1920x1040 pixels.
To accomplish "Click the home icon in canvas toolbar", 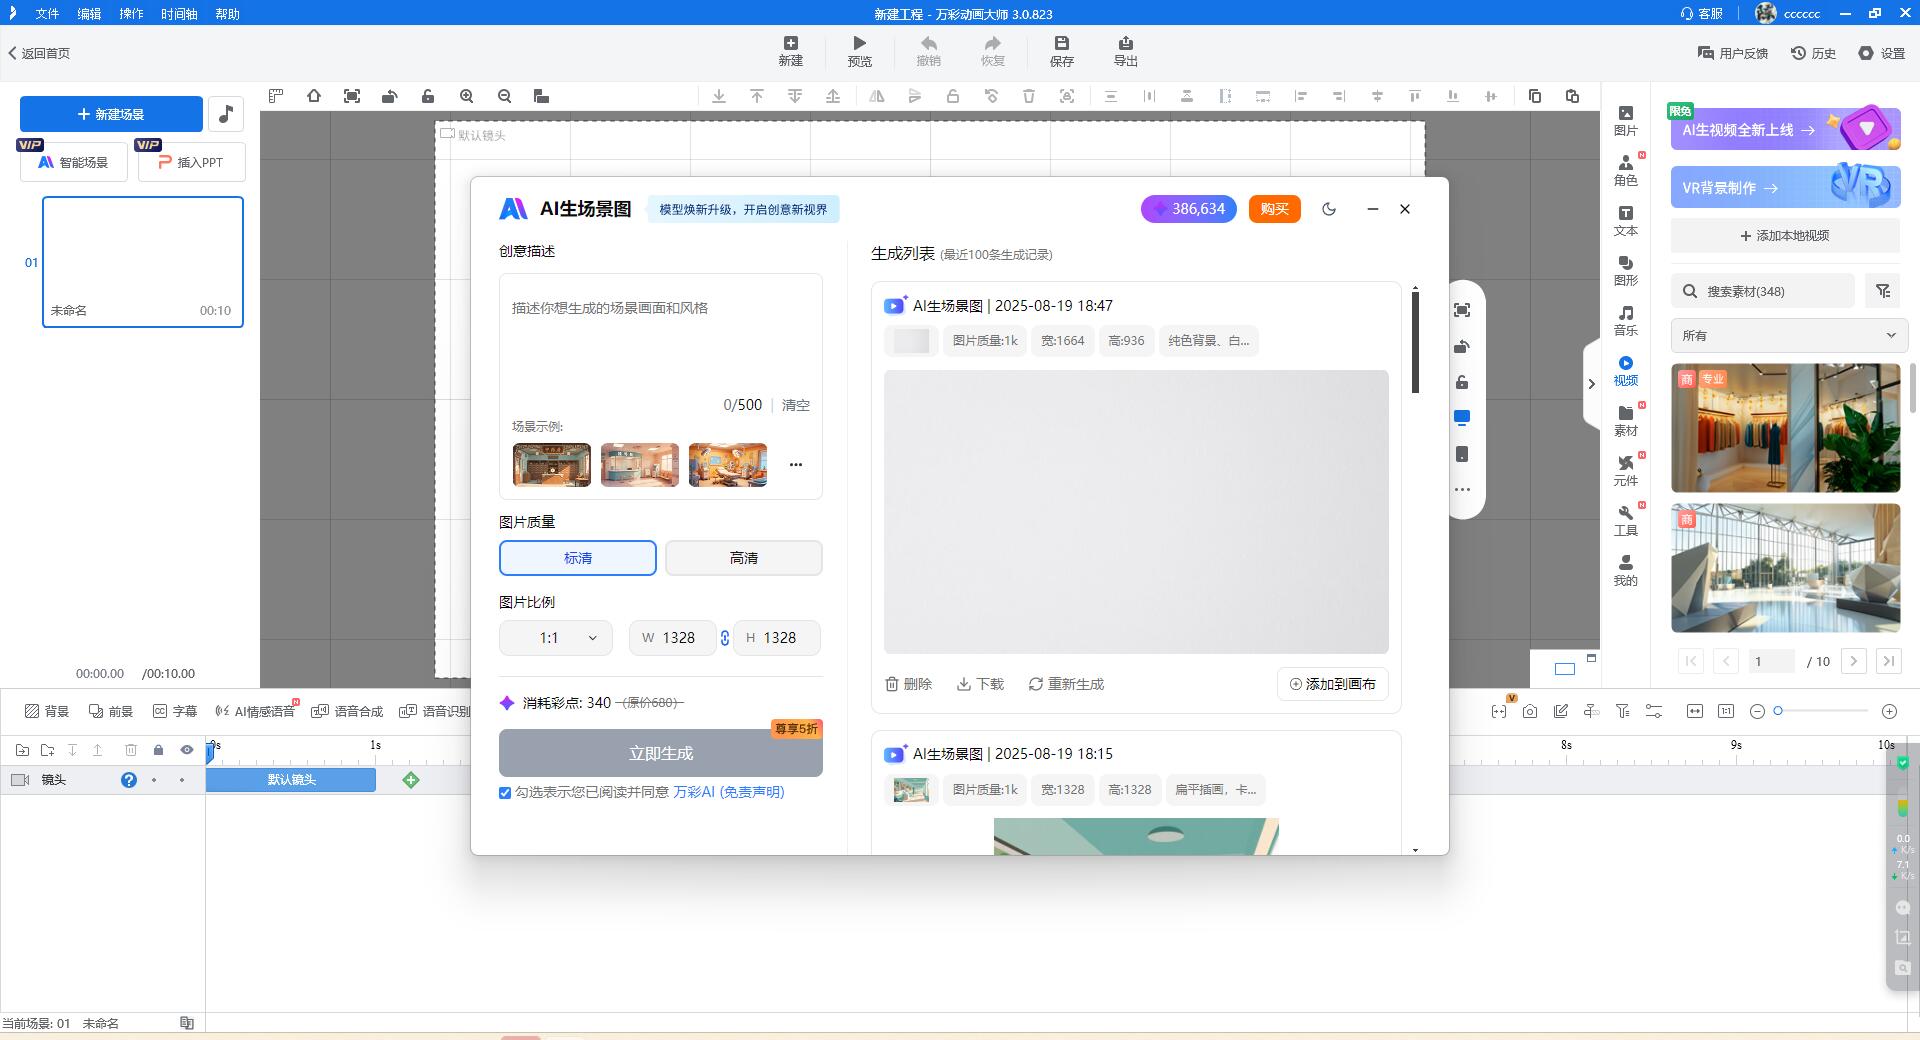I will pos(314,96).
